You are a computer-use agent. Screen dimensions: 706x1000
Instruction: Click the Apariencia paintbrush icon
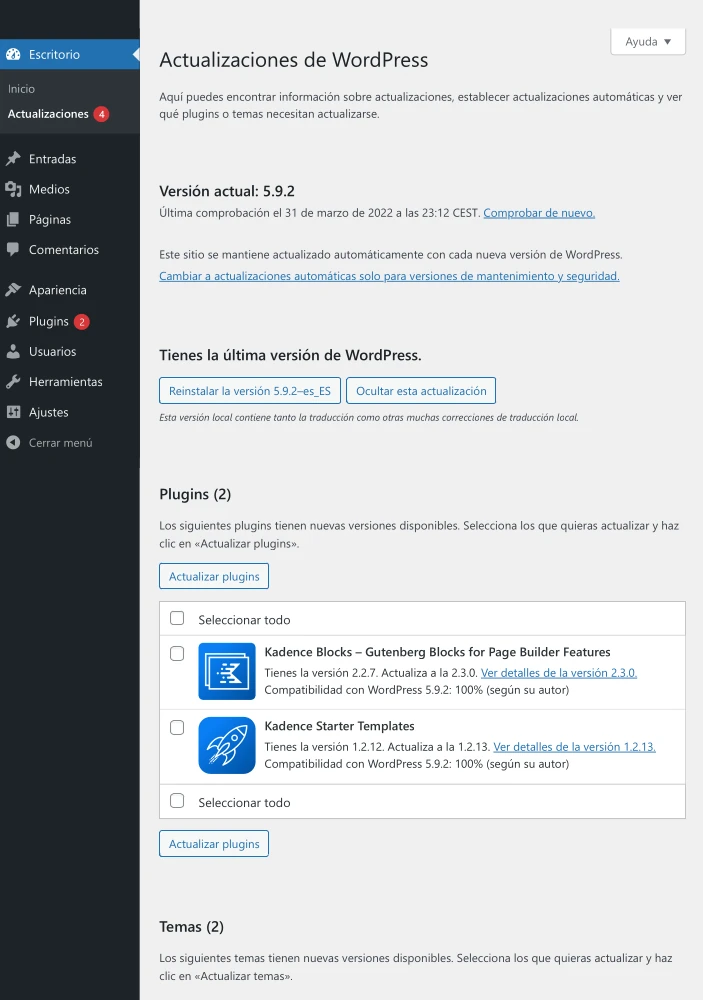[x=13, y=290]
